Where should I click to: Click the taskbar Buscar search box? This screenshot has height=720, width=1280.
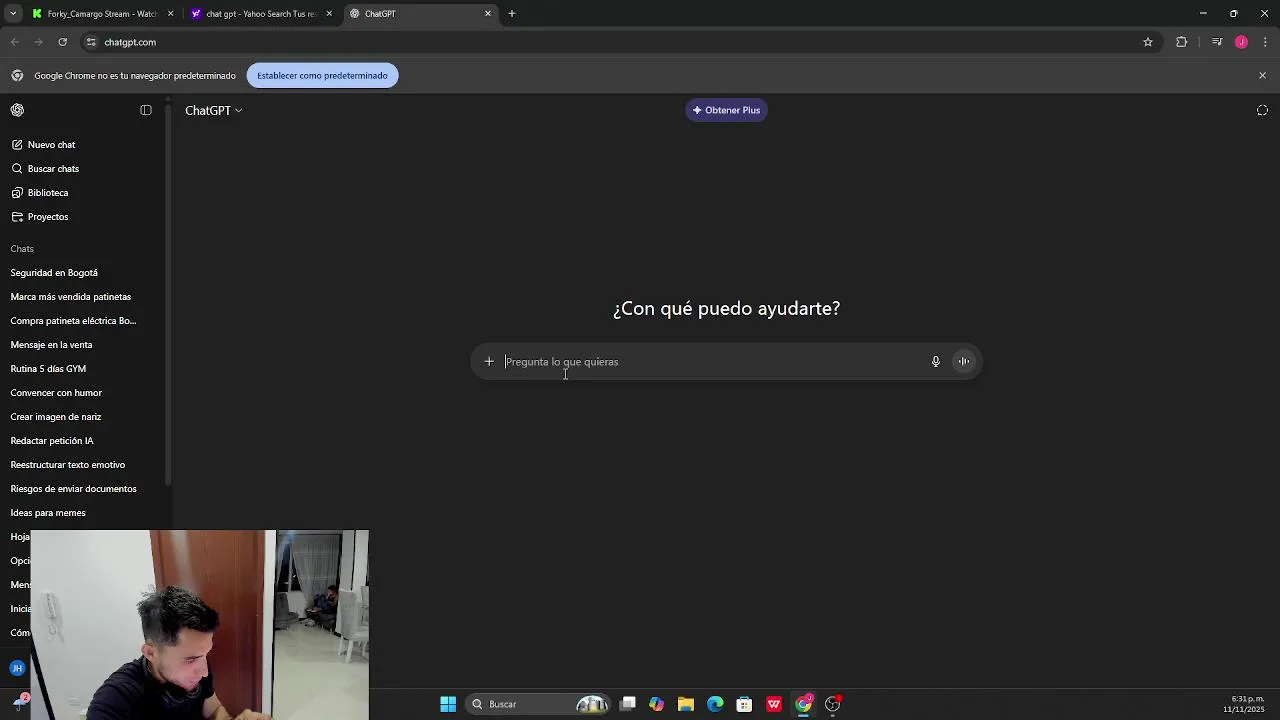click(540, 704)
